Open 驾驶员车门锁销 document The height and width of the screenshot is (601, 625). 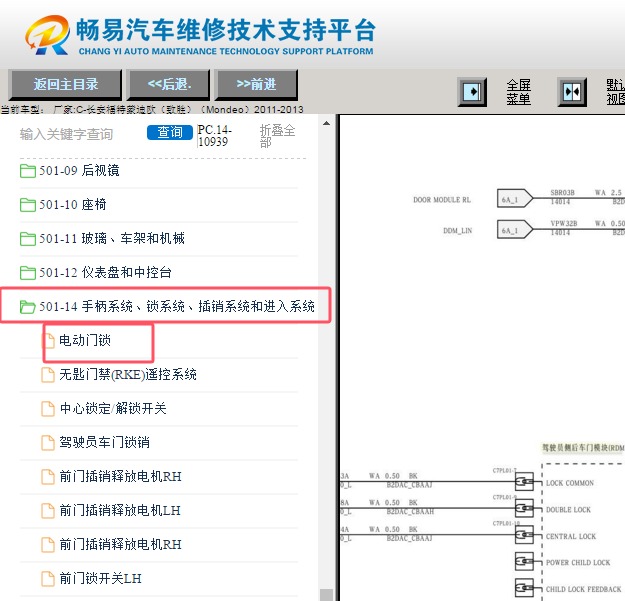(x=104, y=442)
